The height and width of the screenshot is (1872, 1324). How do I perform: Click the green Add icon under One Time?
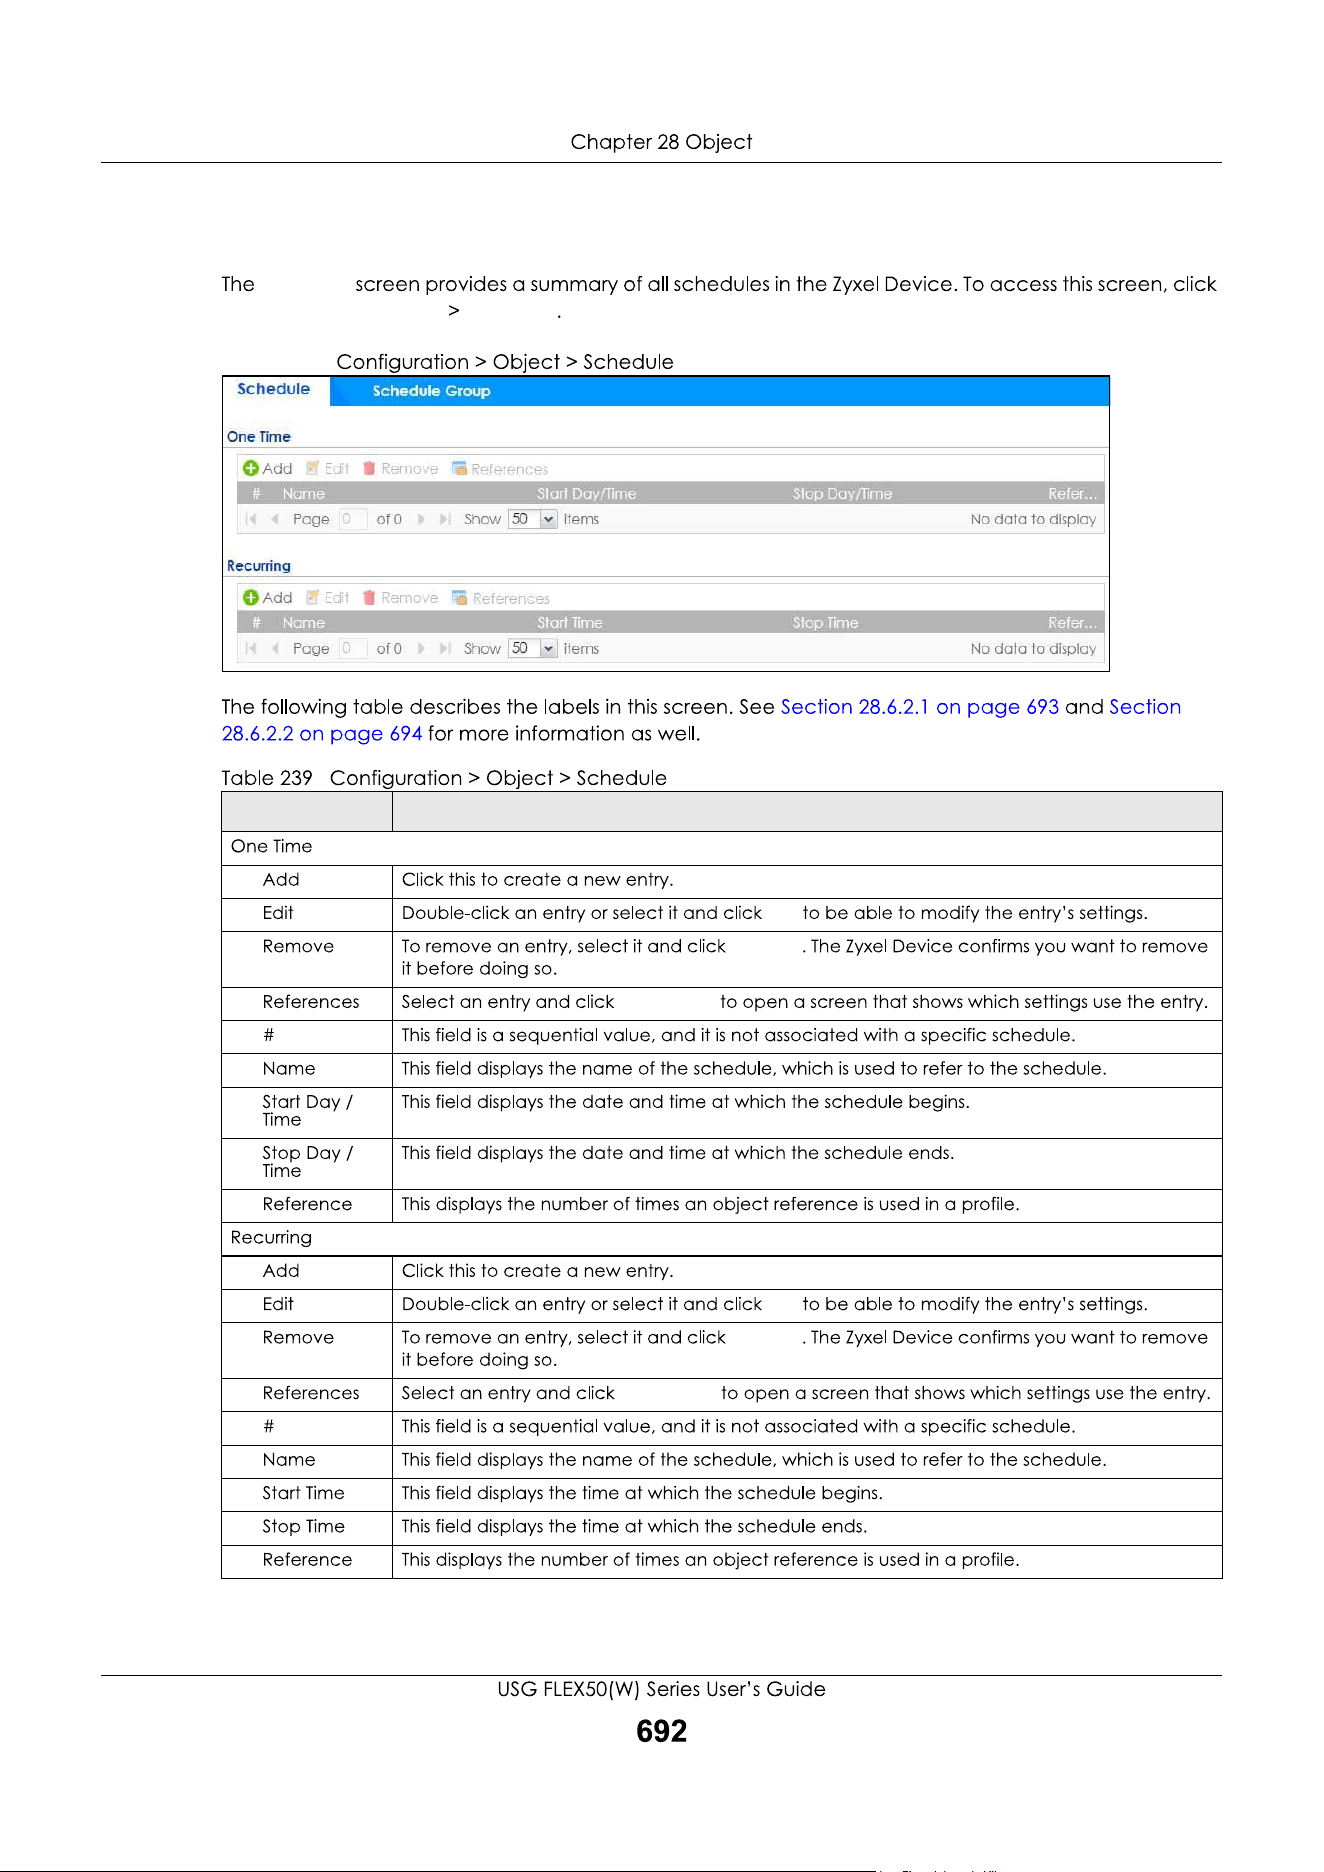coord(251,468)
